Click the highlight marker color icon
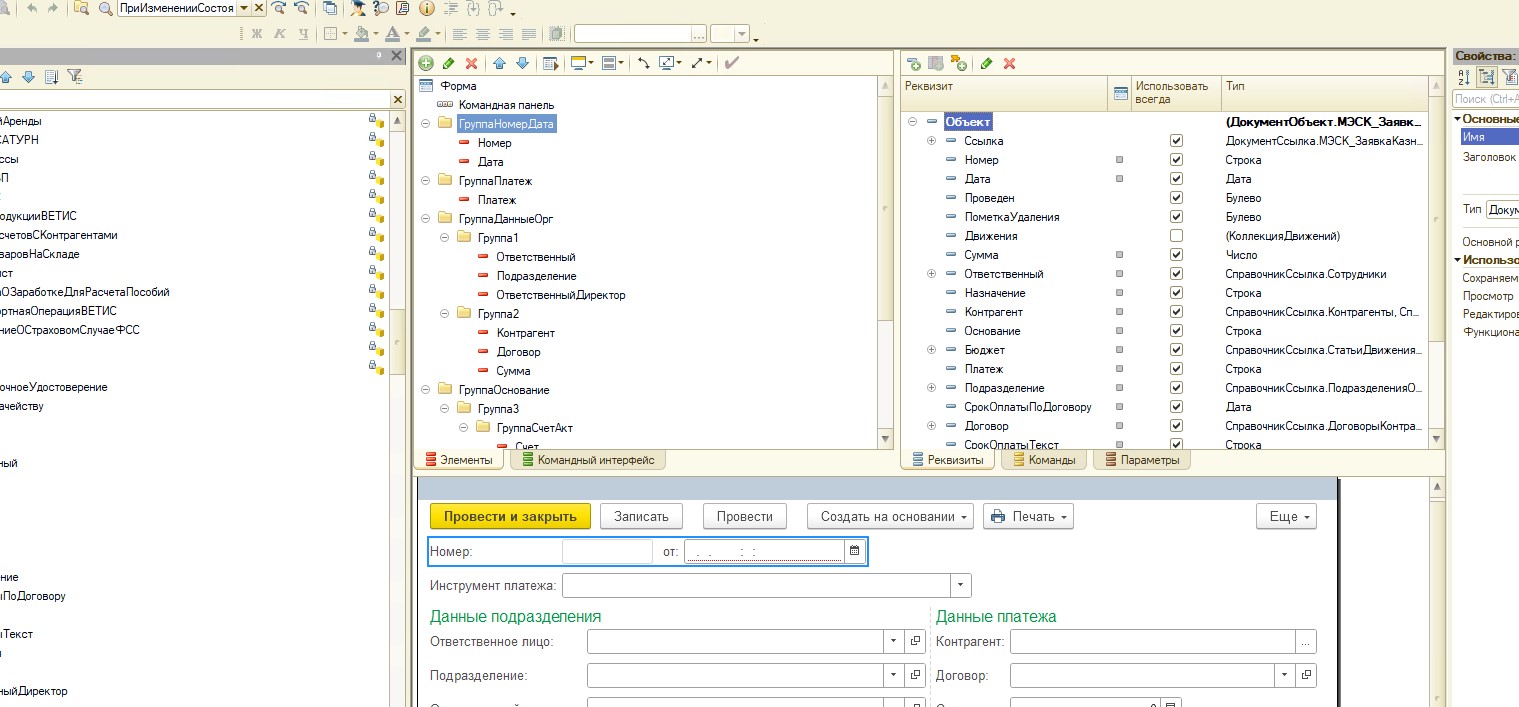The height and width of the screenshot is (707, 1519). [424, 34]
